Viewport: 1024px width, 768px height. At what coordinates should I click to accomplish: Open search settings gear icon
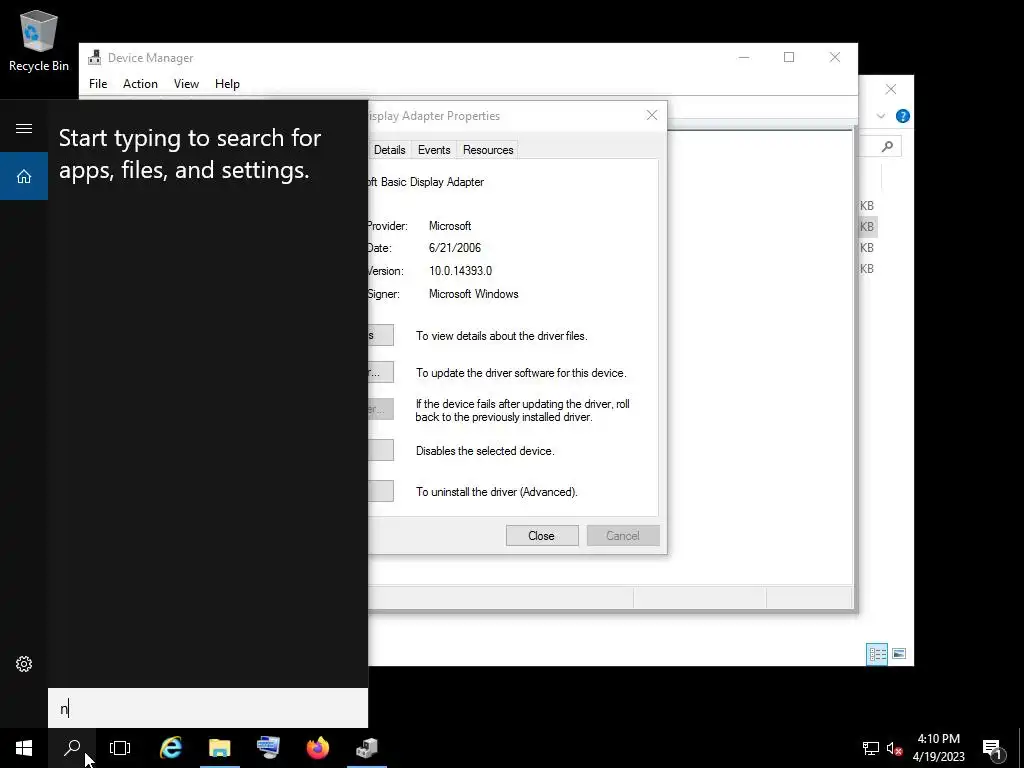click(24, 664)
